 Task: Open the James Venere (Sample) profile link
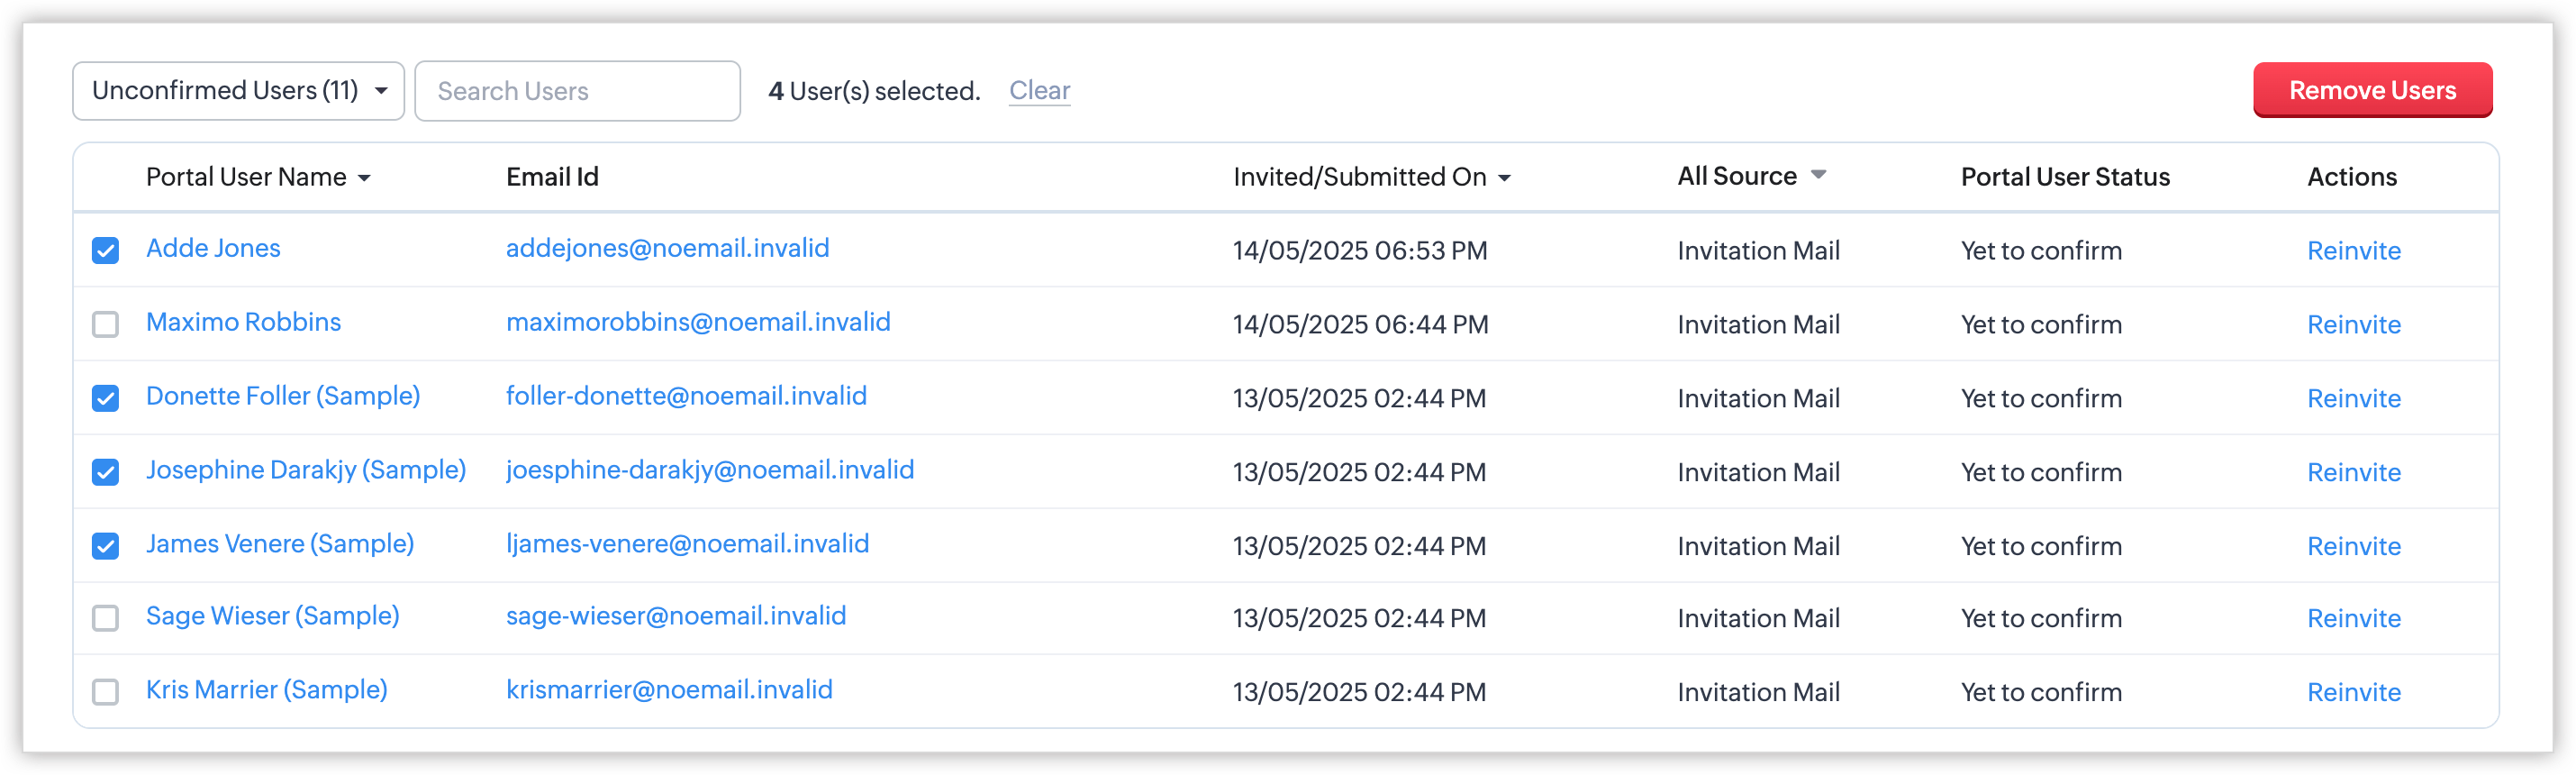pyautogui.click(x=279, y=544)
